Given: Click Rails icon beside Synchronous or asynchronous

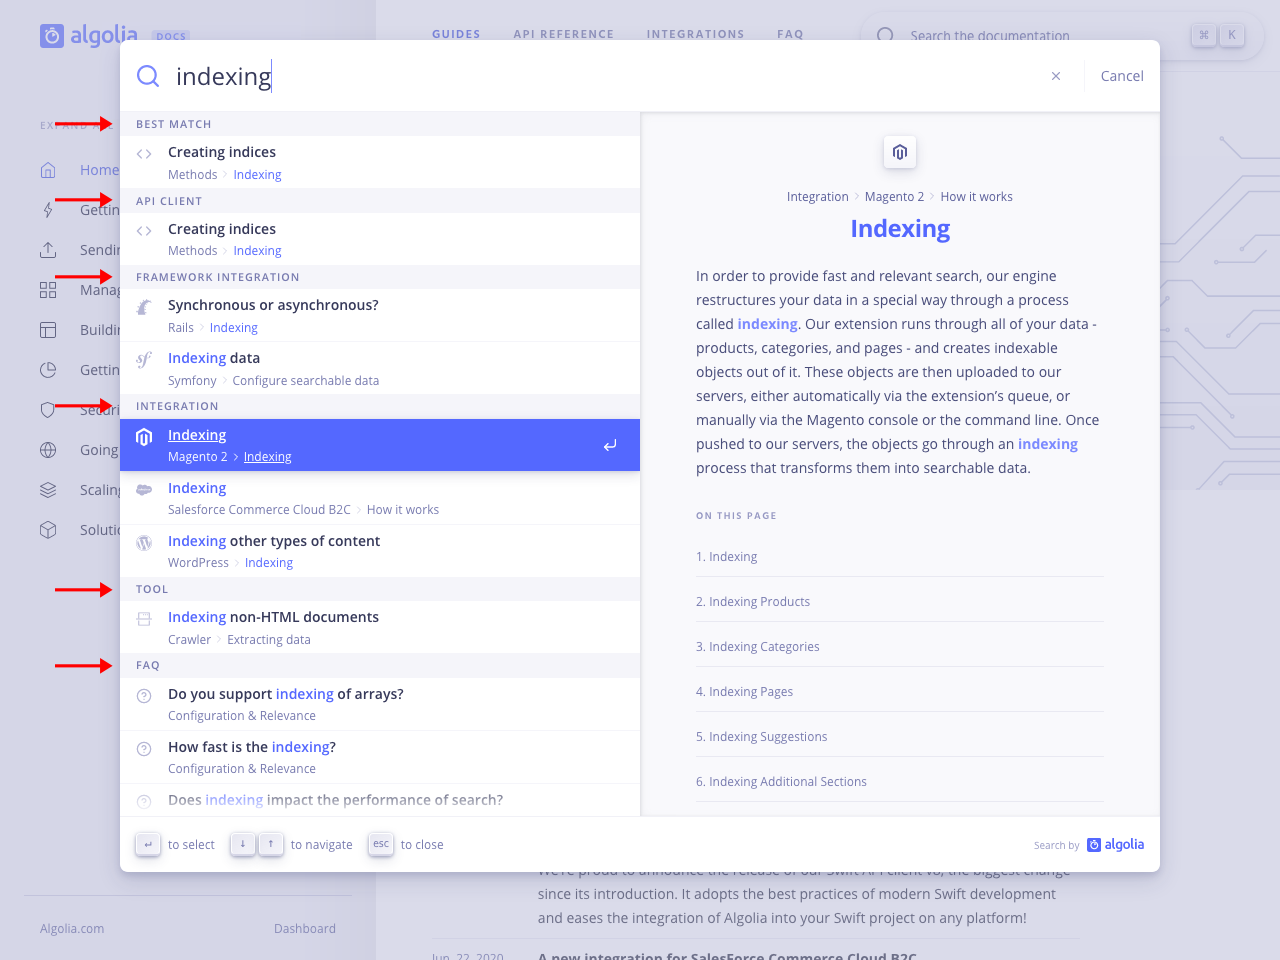Looking at the screenshot, I should coord(144,307).
